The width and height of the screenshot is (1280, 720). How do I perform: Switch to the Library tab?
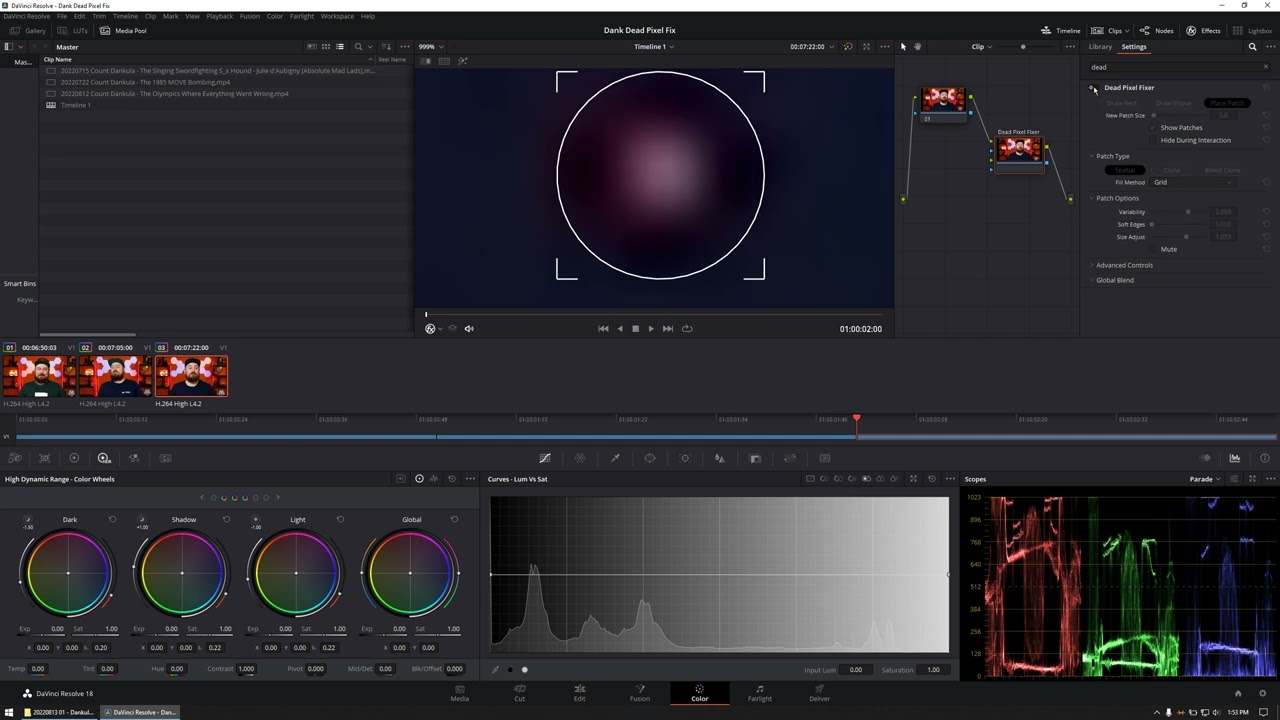(x=1100, y=47)
